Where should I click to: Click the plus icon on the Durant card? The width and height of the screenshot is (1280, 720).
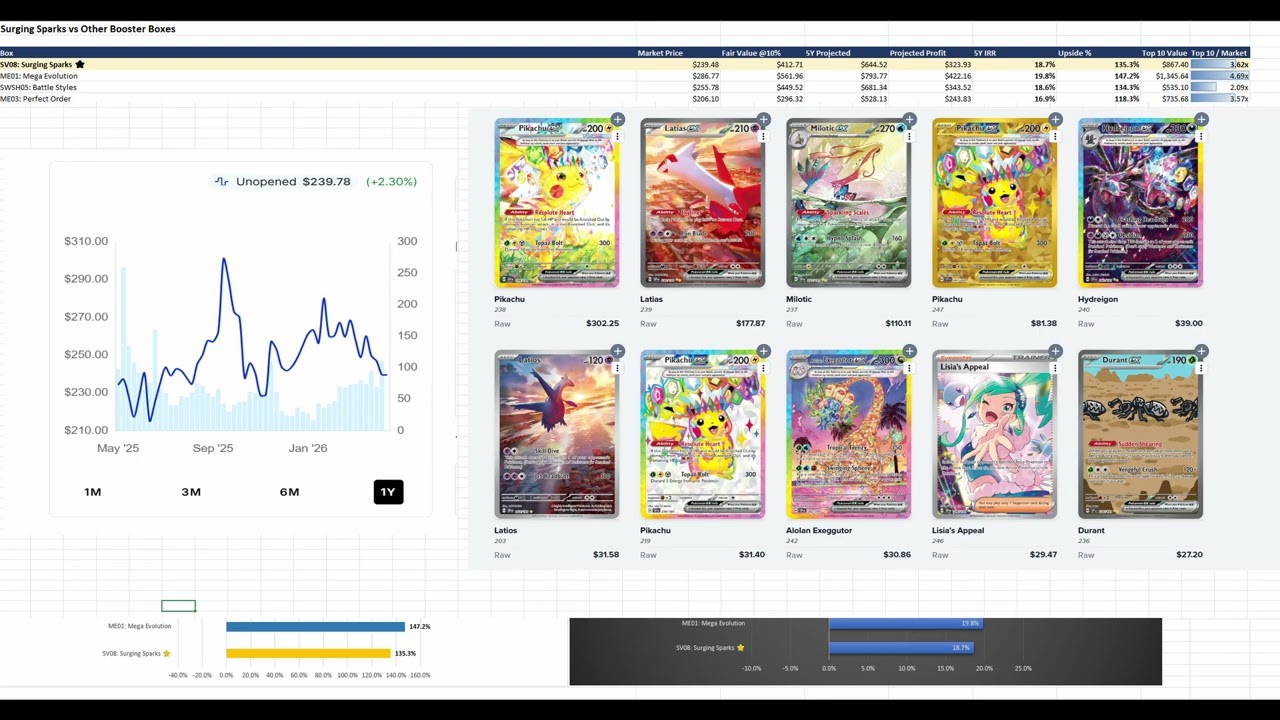[x=1202, y=351]
